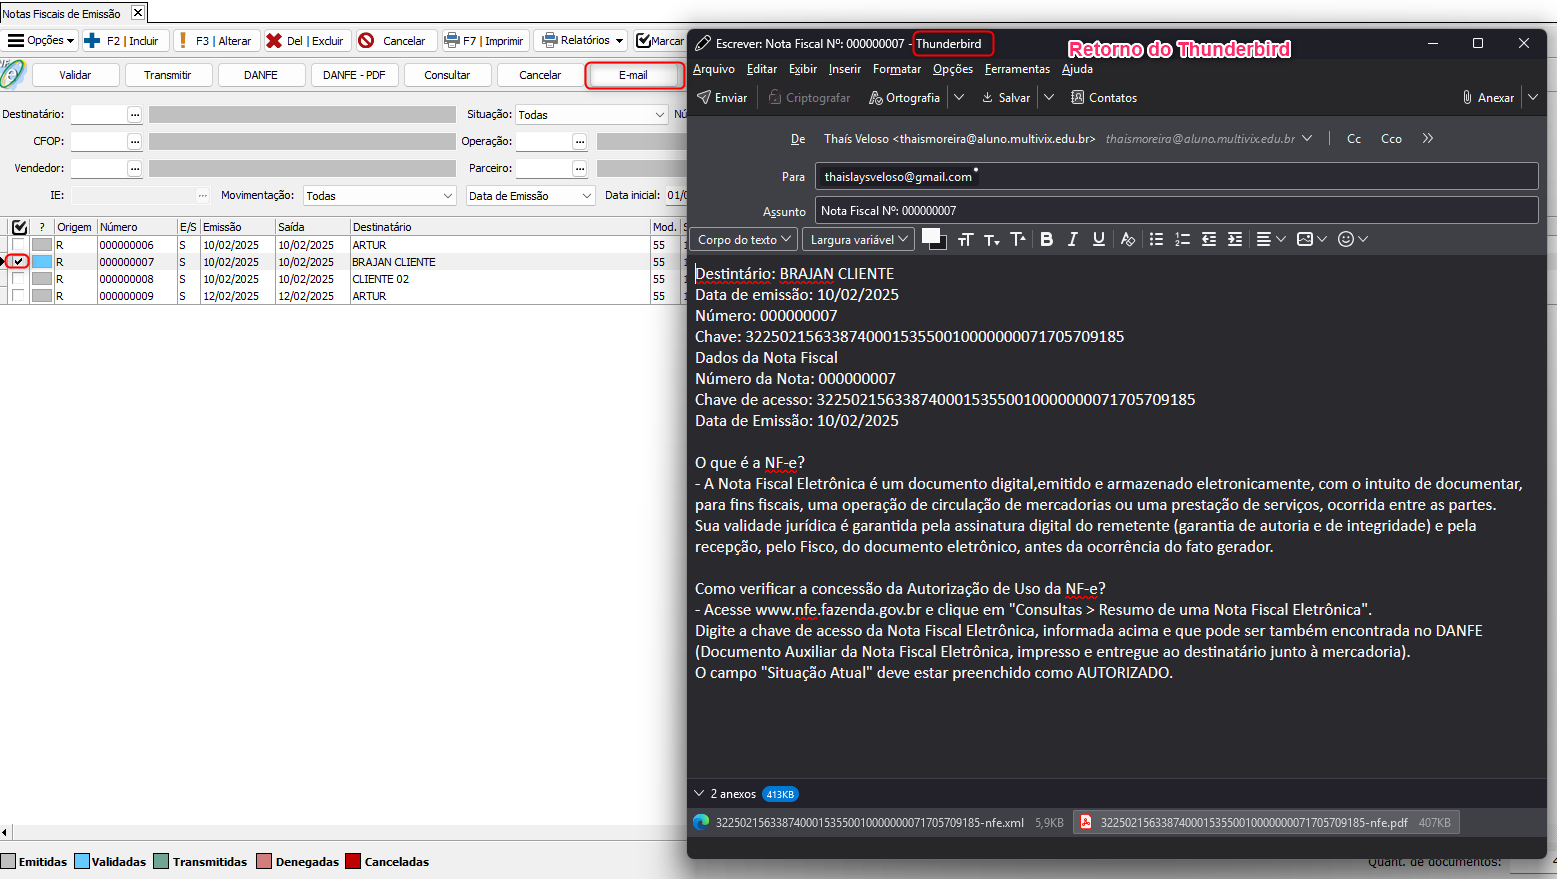Click the Bold formatting icon

coord(1046,239)
